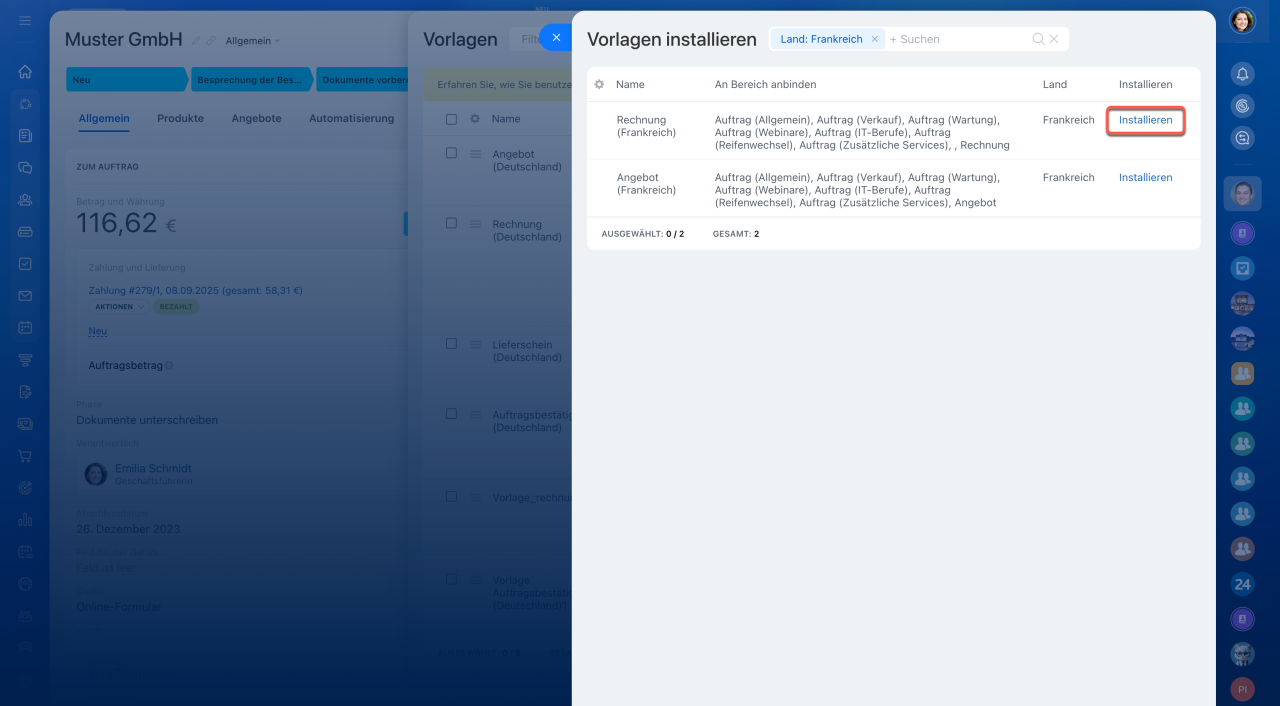Click the Land column header
Viewport: 1280px width, 706px height.
[x=1055, y=85]
